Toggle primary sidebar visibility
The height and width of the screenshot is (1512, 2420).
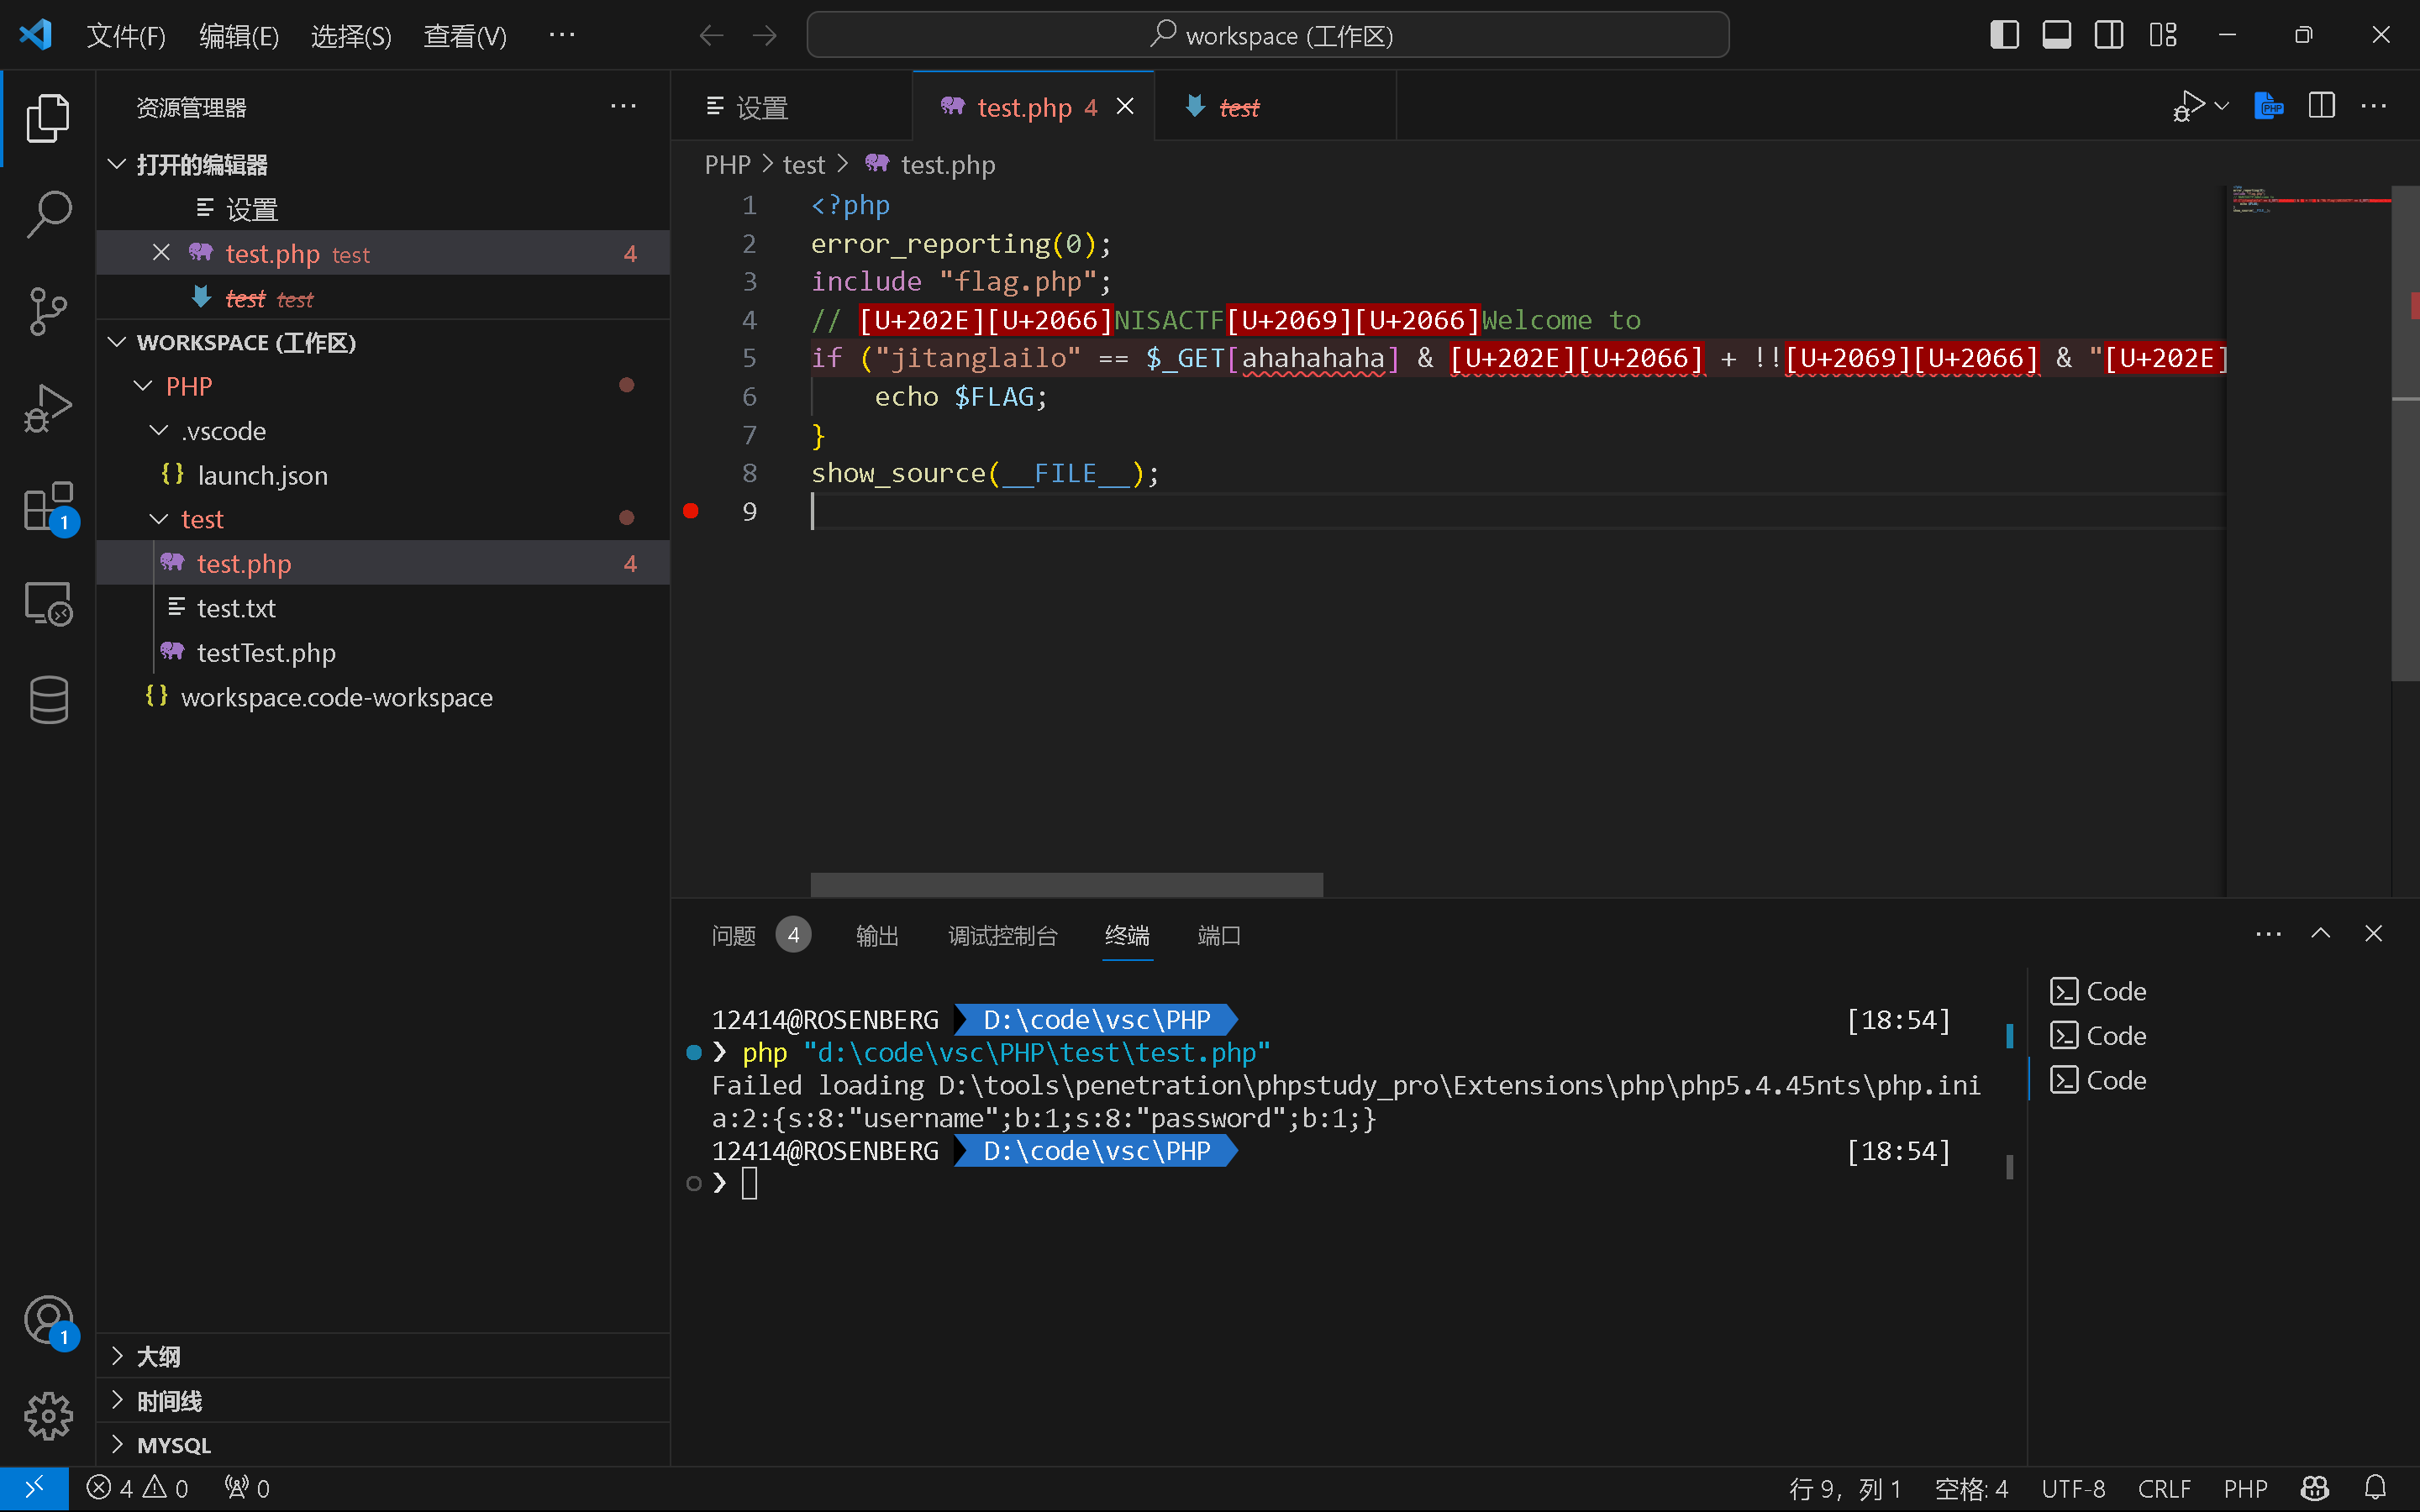tap(2004, 35)
